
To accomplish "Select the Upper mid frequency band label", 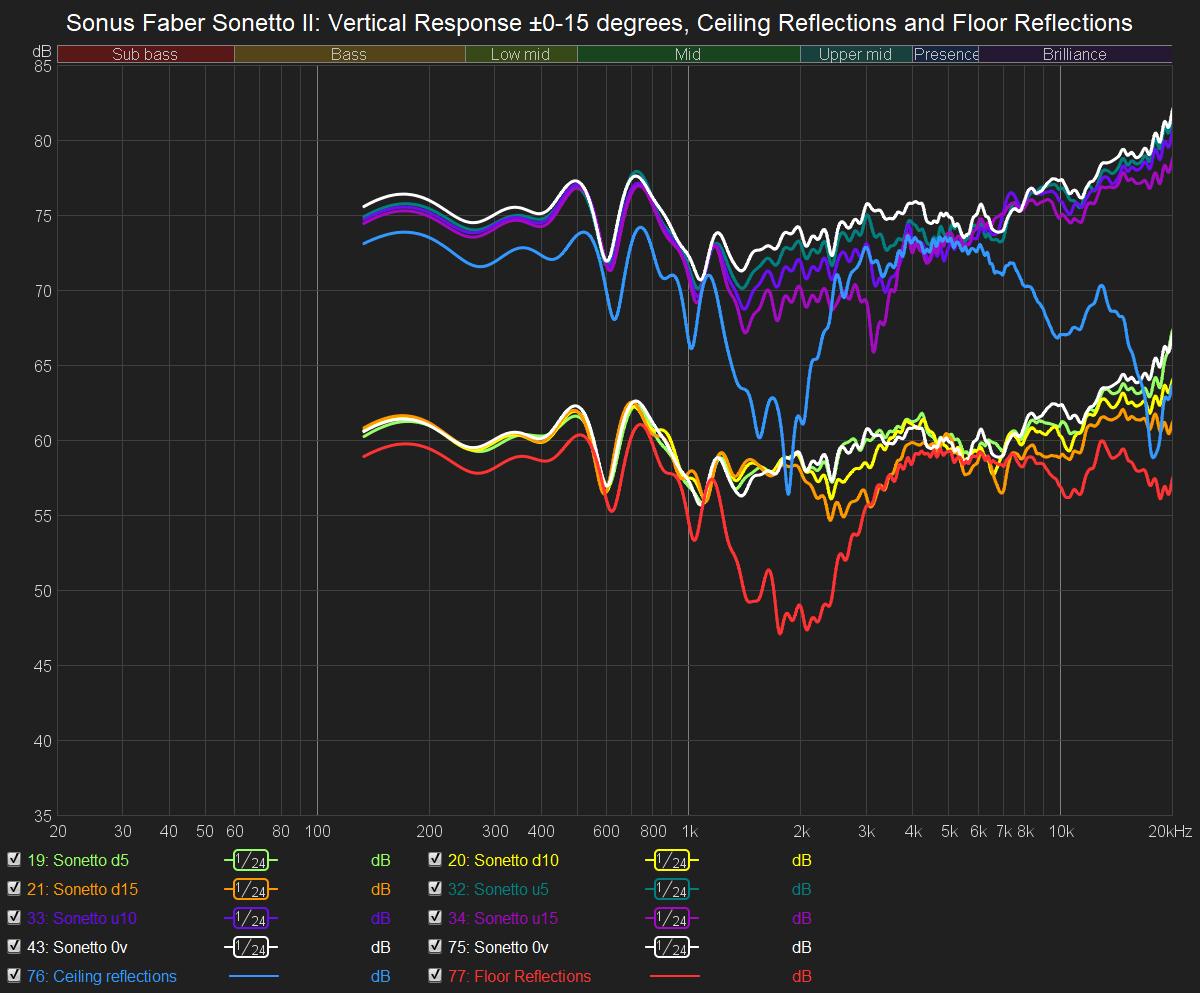I will pos(855,54).
